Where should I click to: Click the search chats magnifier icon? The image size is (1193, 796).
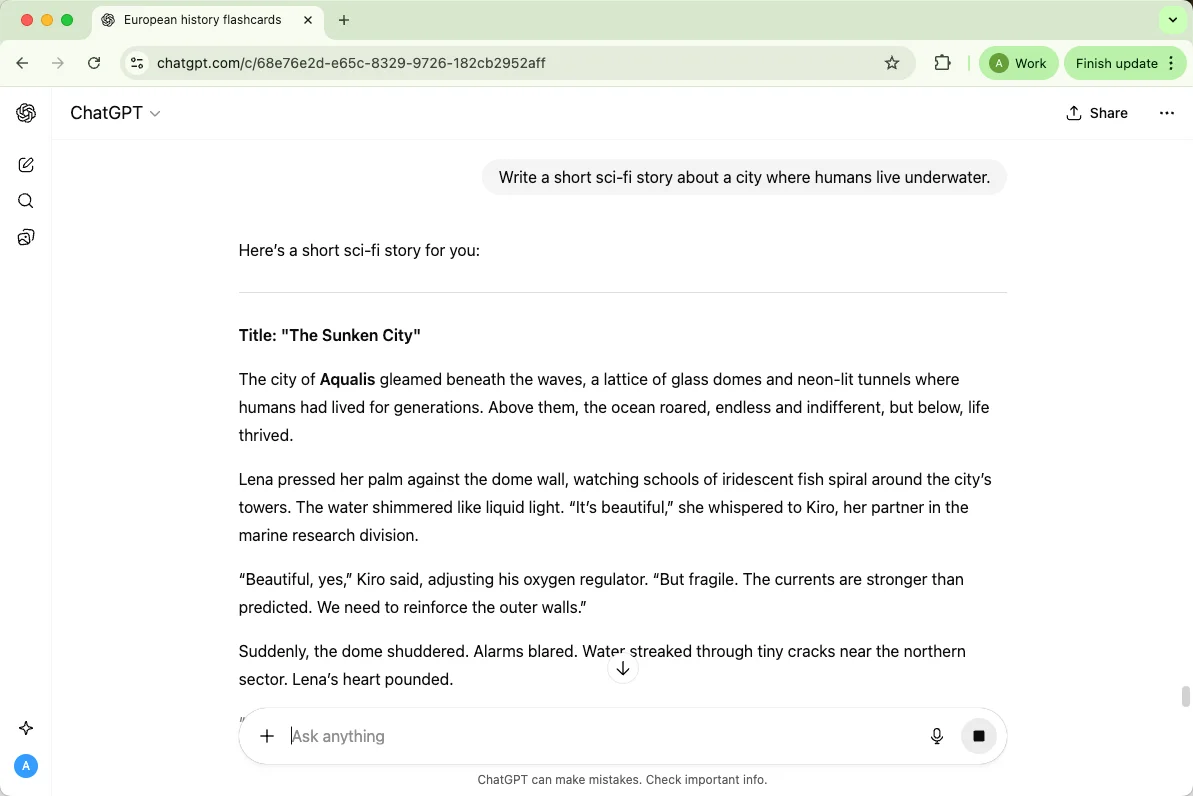click(x=26, y=201)
